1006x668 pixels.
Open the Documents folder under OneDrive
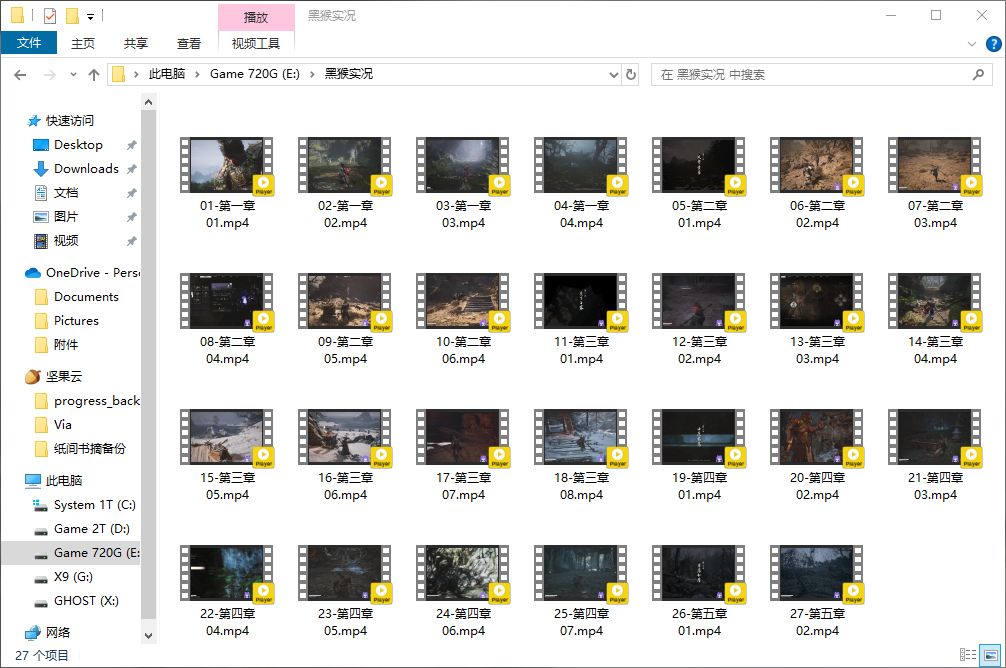86,296
